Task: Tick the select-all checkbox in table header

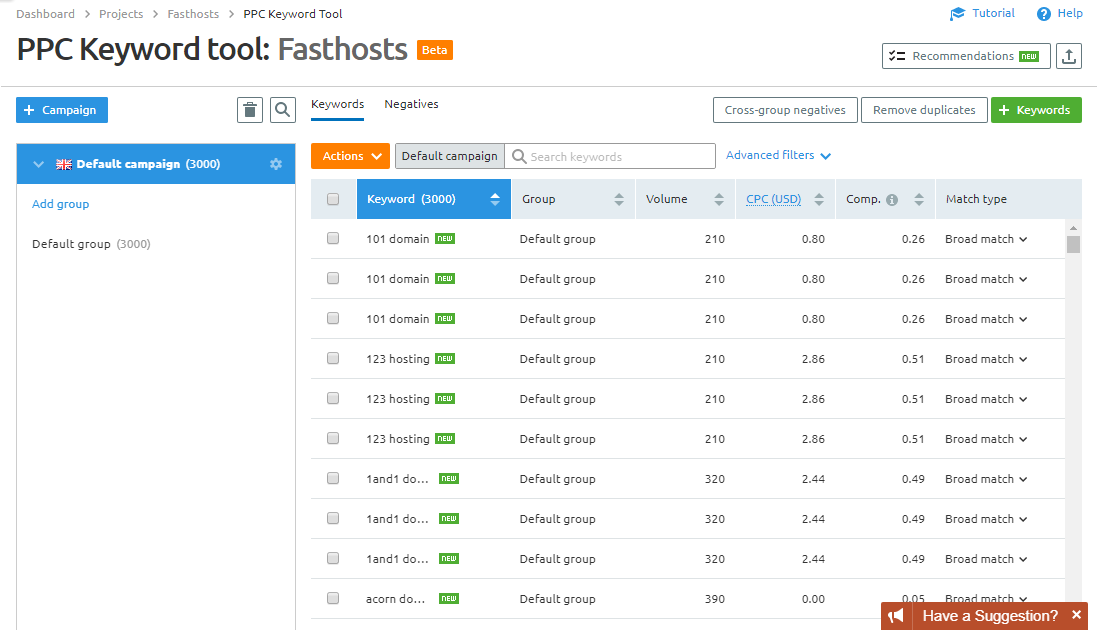Action: pyautogui.click(x=333, y=199)
